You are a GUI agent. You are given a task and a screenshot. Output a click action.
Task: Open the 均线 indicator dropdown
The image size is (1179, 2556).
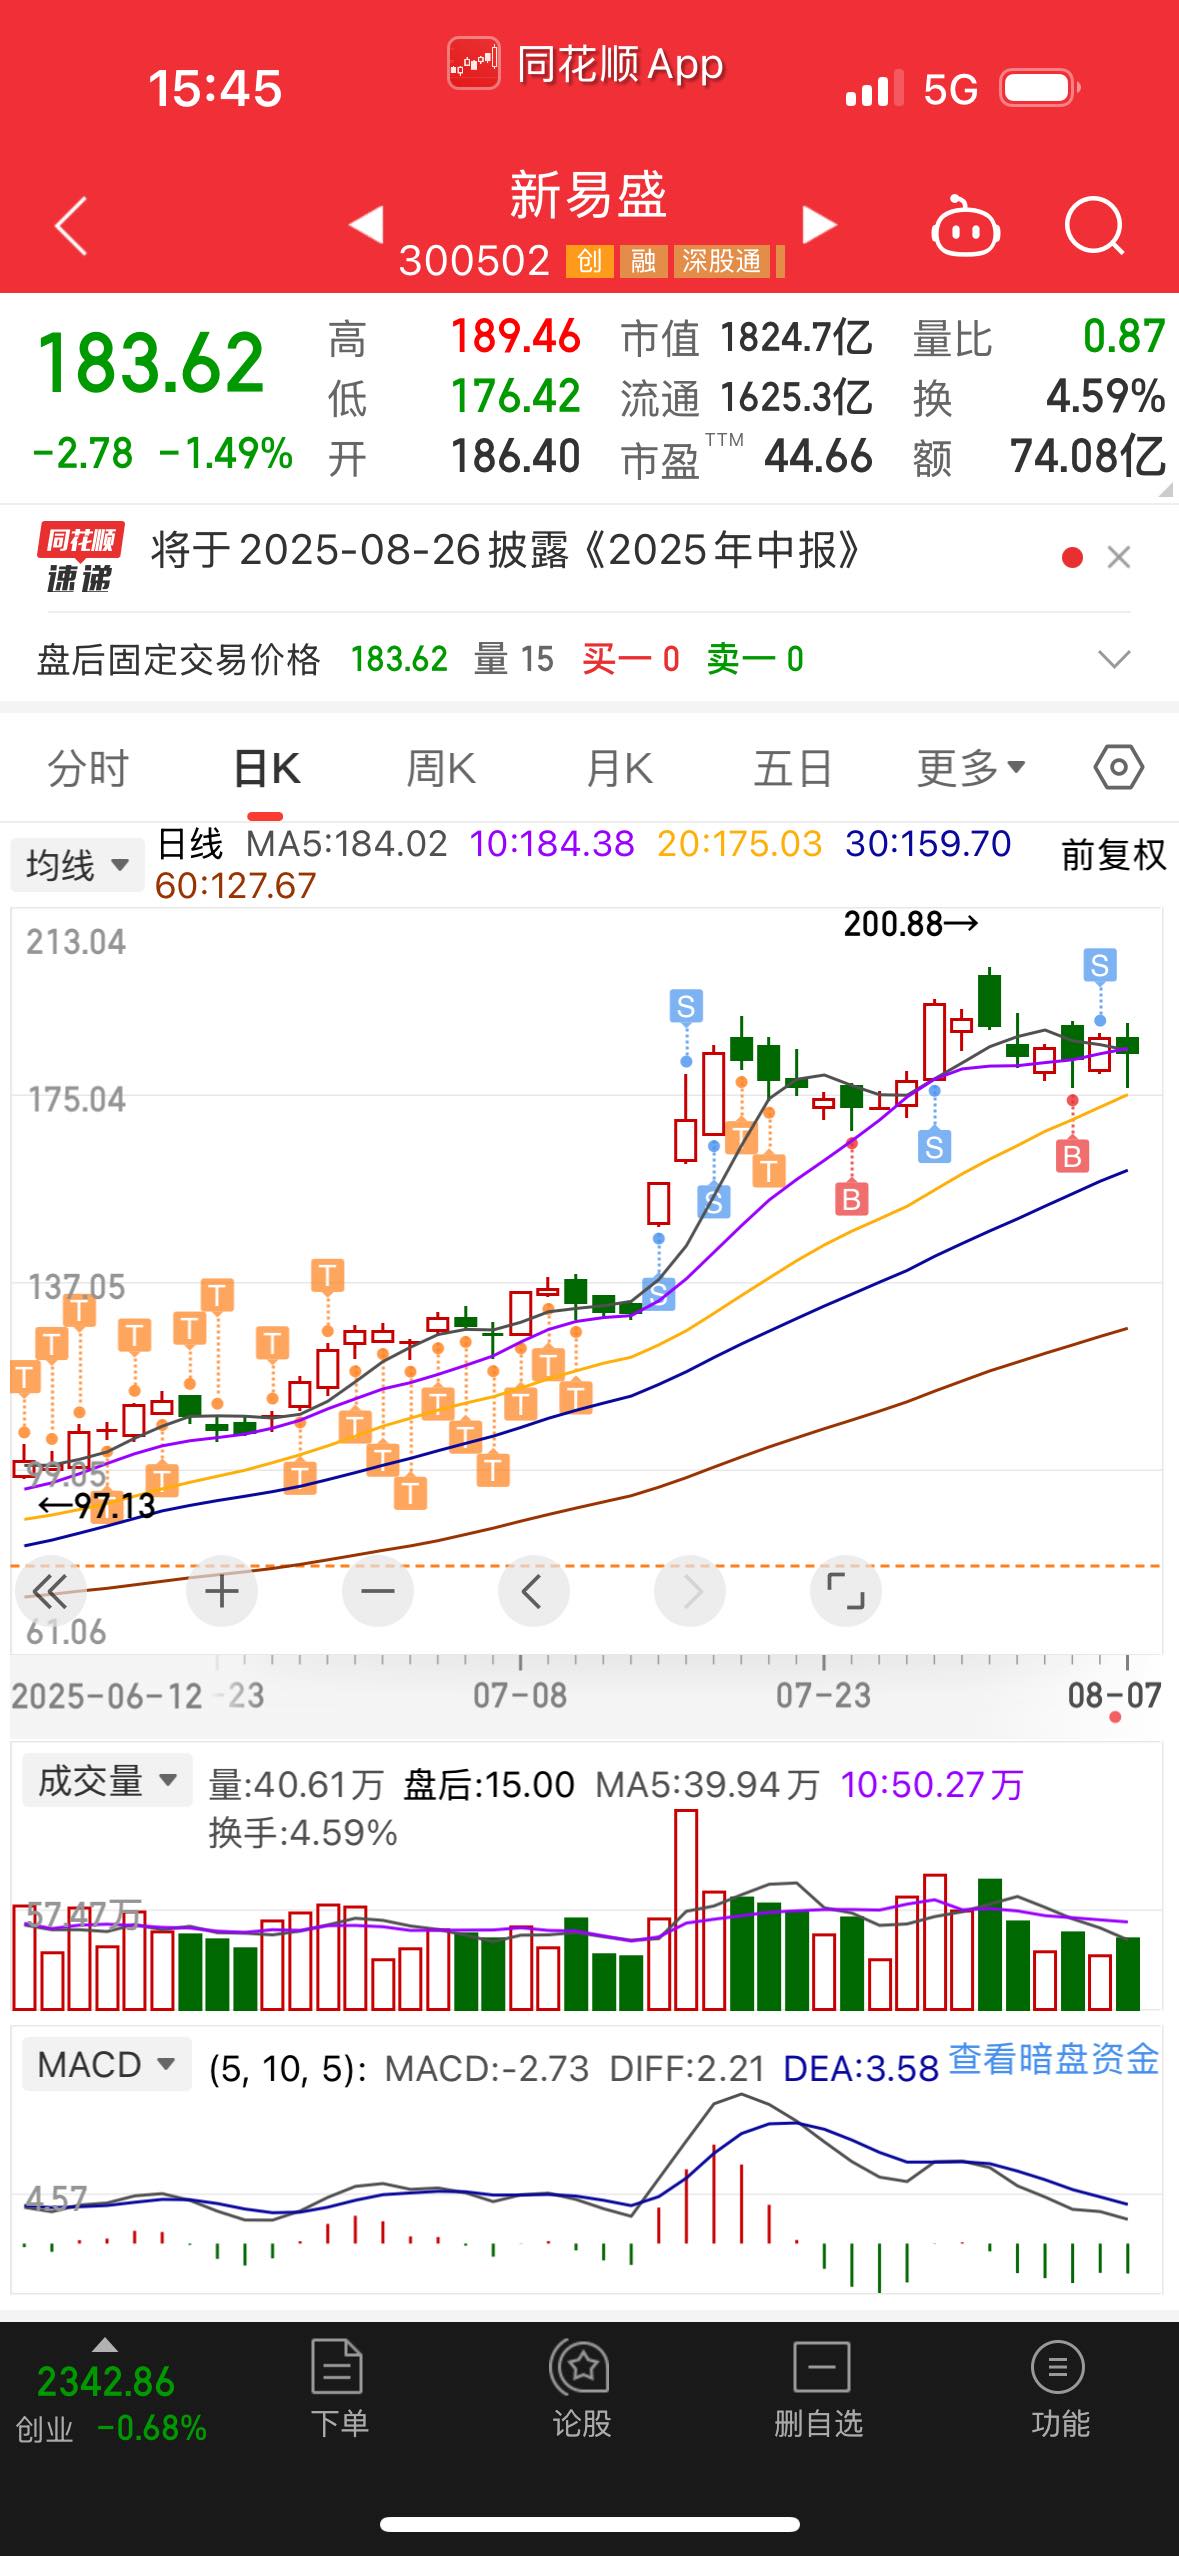tap(77, 865)
